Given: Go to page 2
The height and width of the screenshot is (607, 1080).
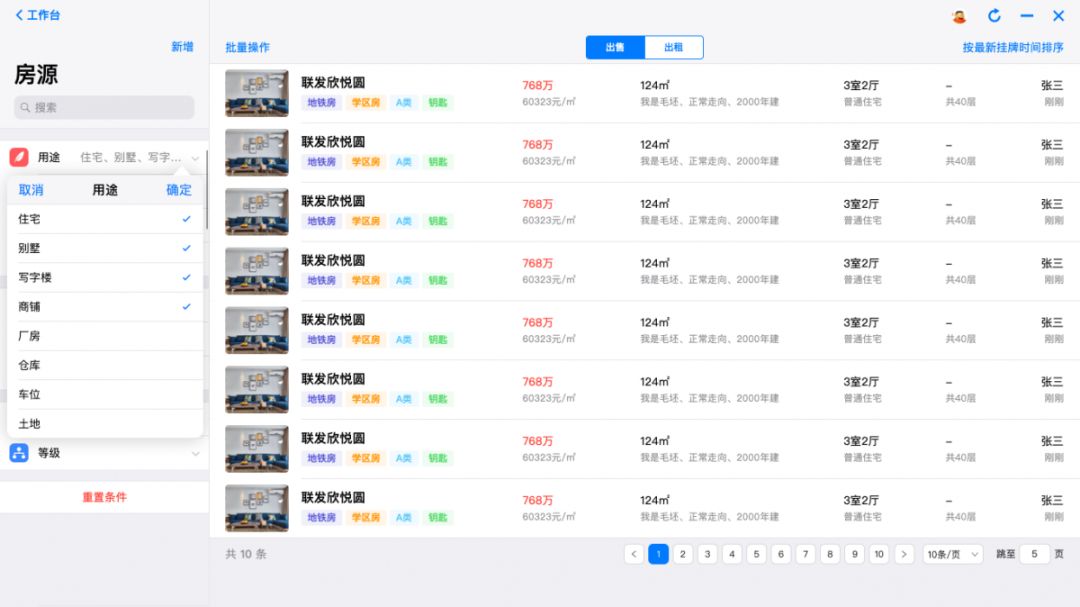Looking at the screenshot, I should [x=683, y=554].
